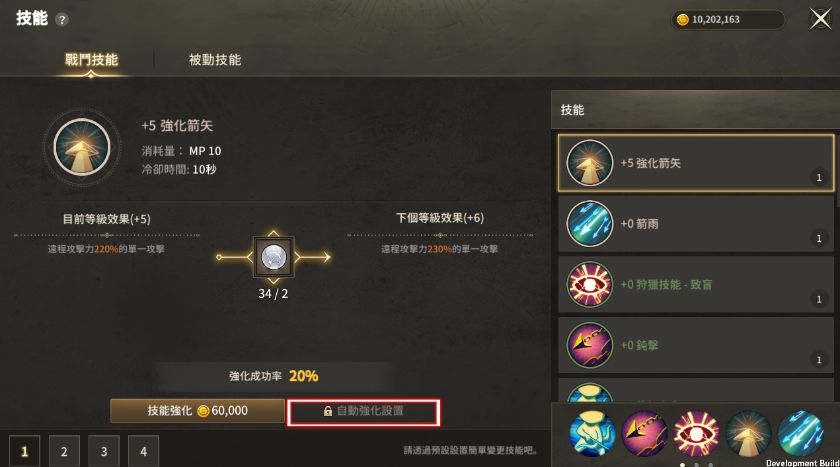Click the archer skill in bottom quick slot
840x467 pixels.
tap(592, 433)
